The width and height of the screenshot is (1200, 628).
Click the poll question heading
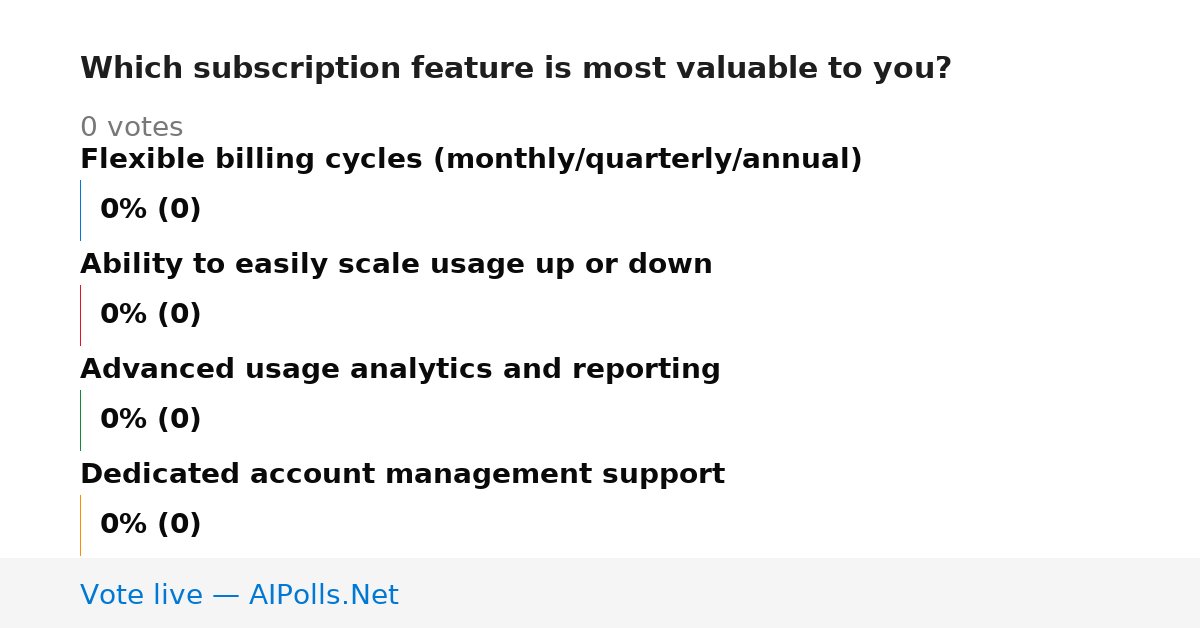tap(516, 69)
